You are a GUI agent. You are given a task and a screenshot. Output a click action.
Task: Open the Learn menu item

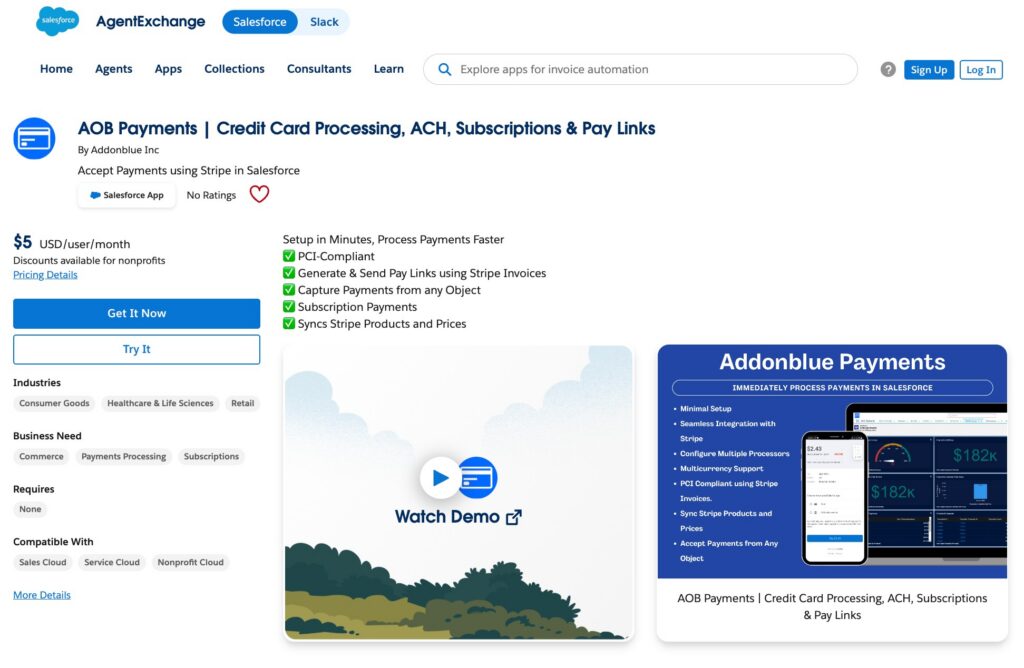(389, 69)
